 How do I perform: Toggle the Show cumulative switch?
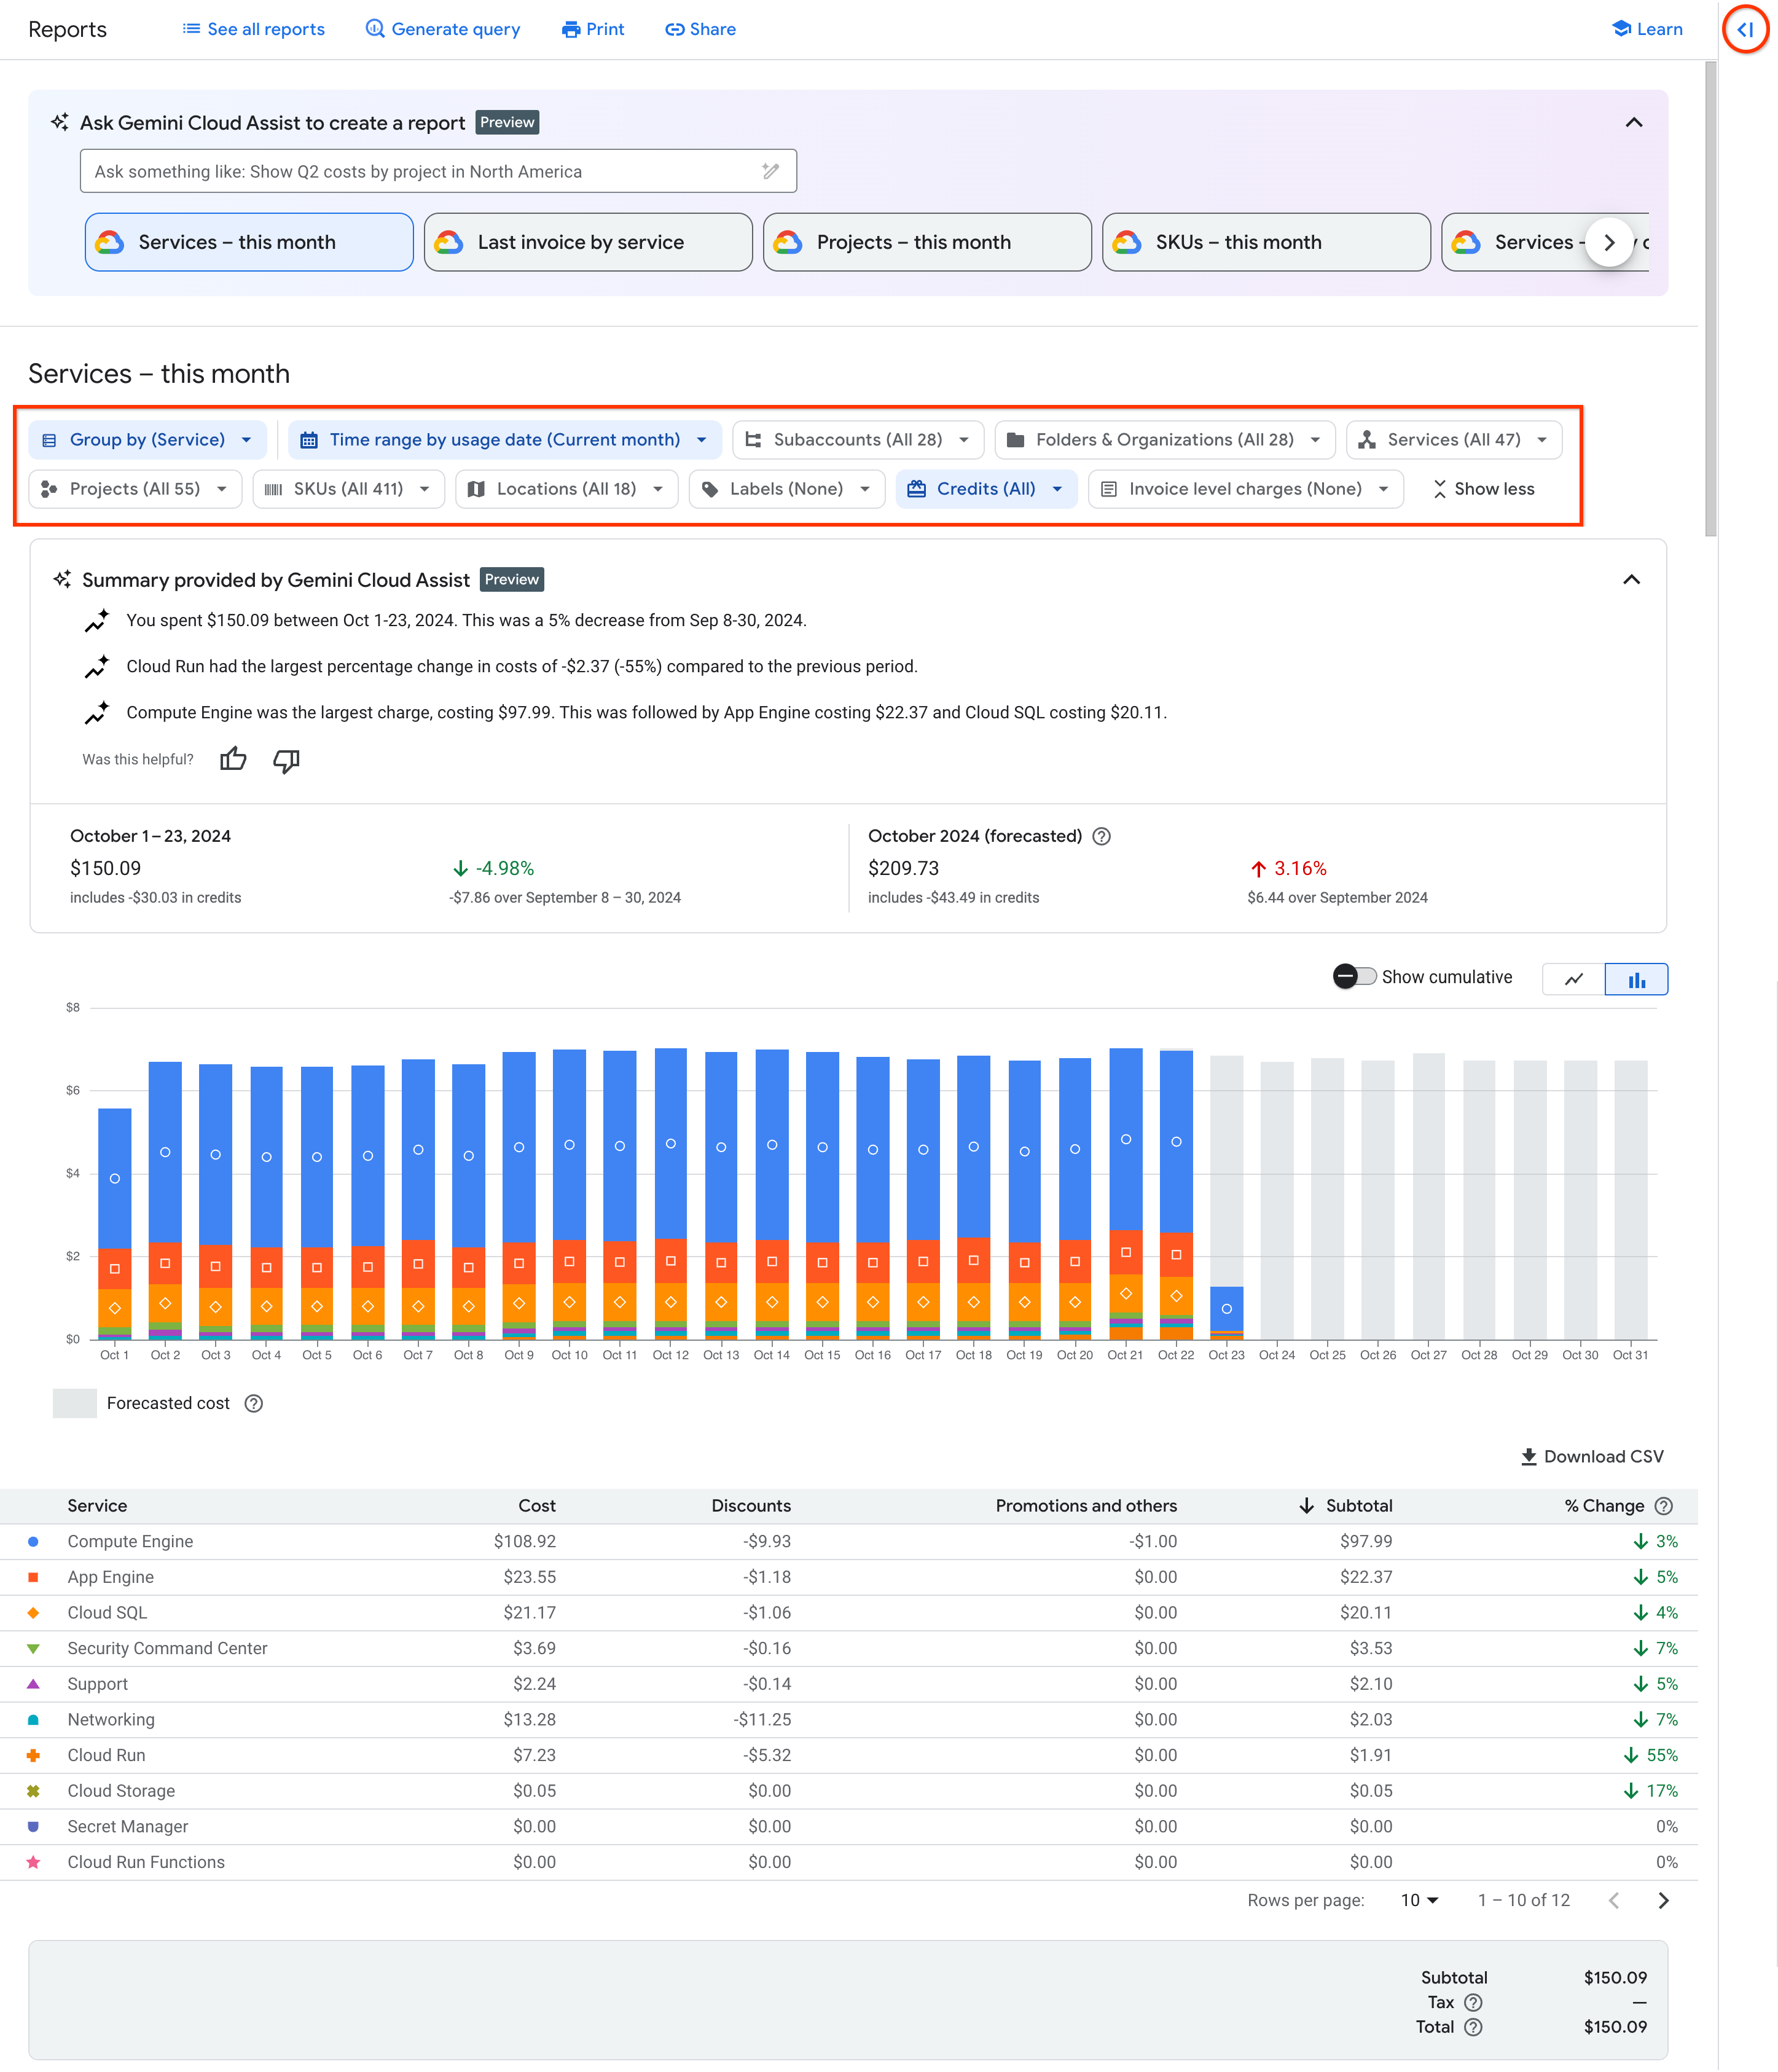1354,976
